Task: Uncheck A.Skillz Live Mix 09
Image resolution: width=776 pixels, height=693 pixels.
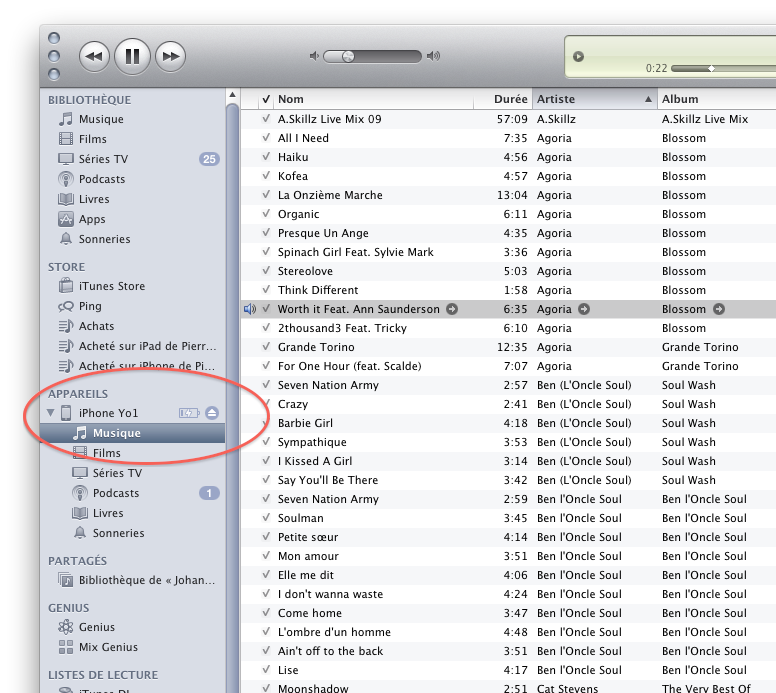Action: [x=266, y=119]
